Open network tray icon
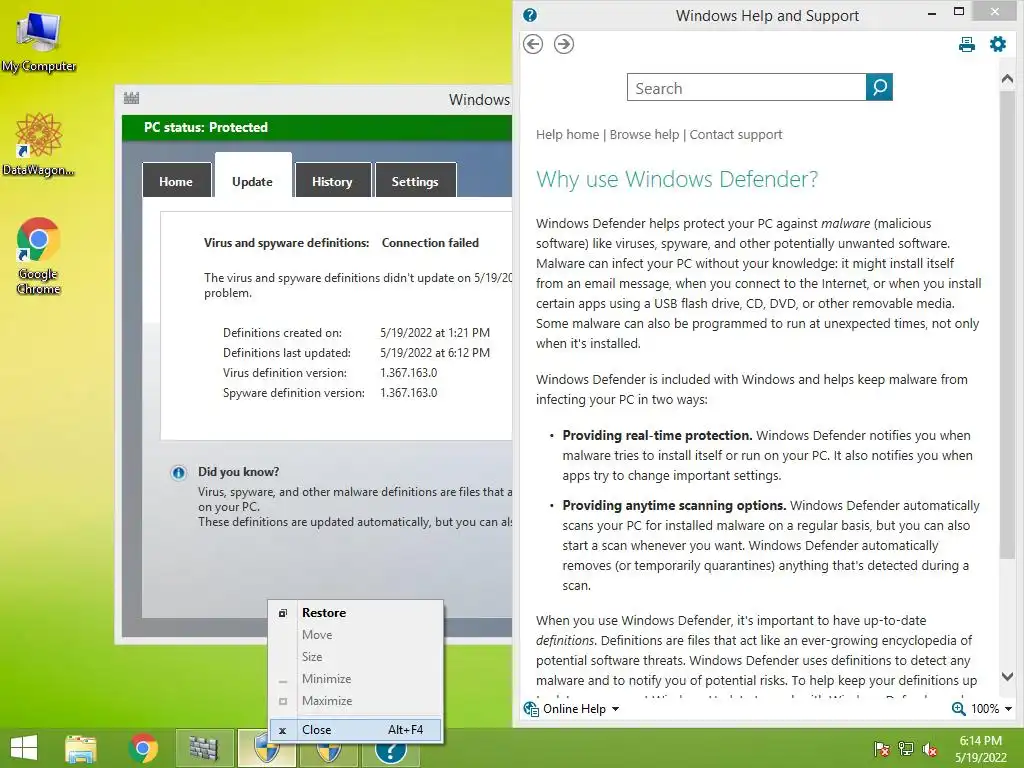This screenshot has width=1024, height=768. tap(906, 748)
